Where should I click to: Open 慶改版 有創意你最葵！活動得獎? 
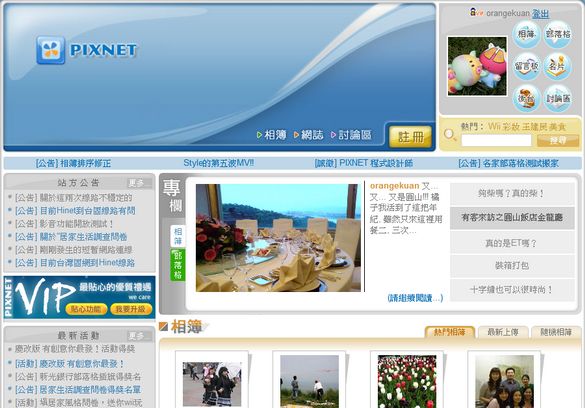[x=75, y=349]
